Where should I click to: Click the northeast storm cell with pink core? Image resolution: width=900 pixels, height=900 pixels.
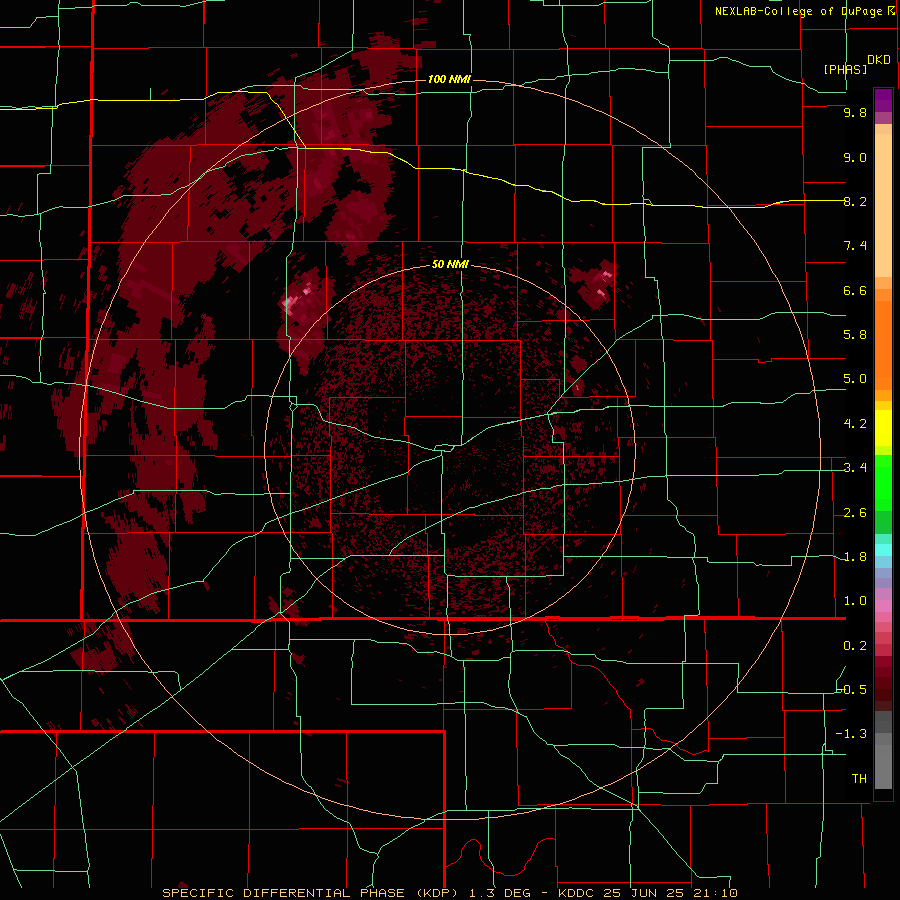(597, 284)
